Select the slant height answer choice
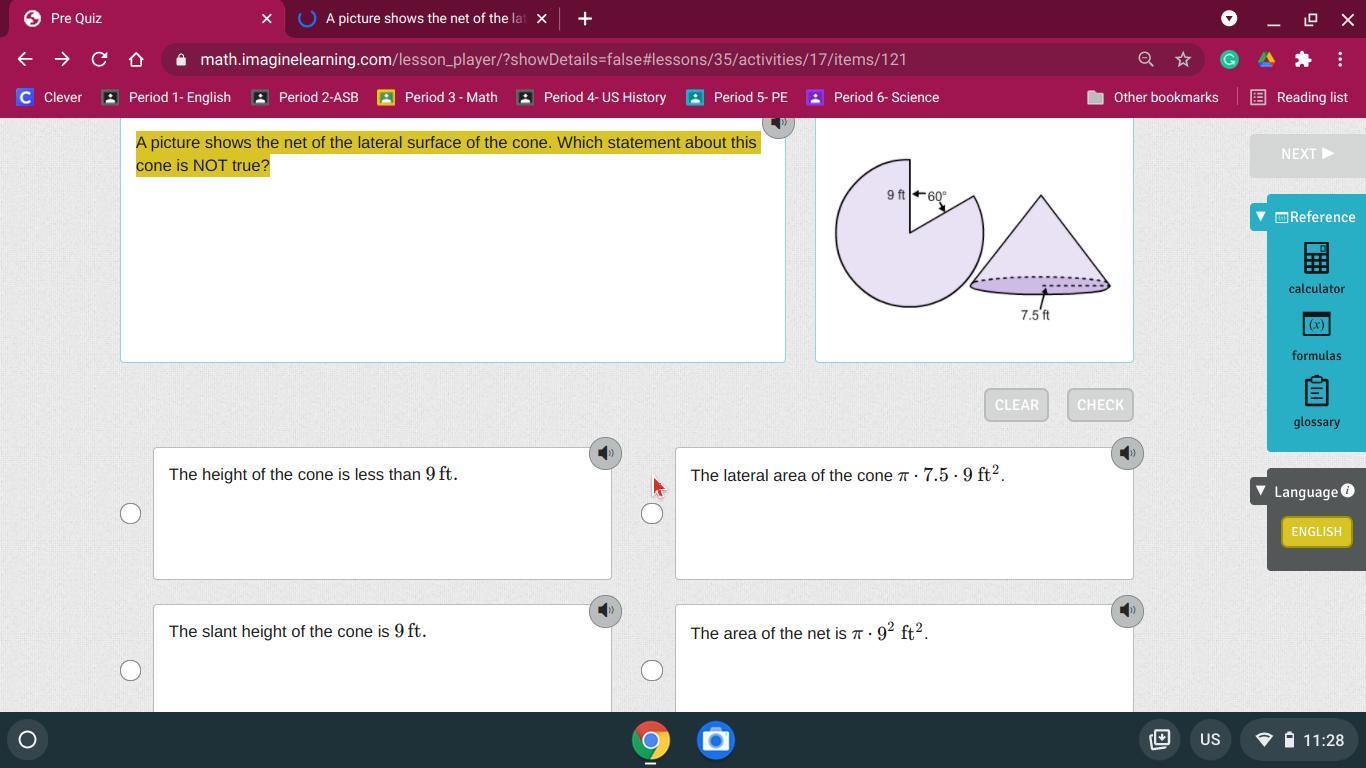 pyautogui.click(x=130, y=670)
